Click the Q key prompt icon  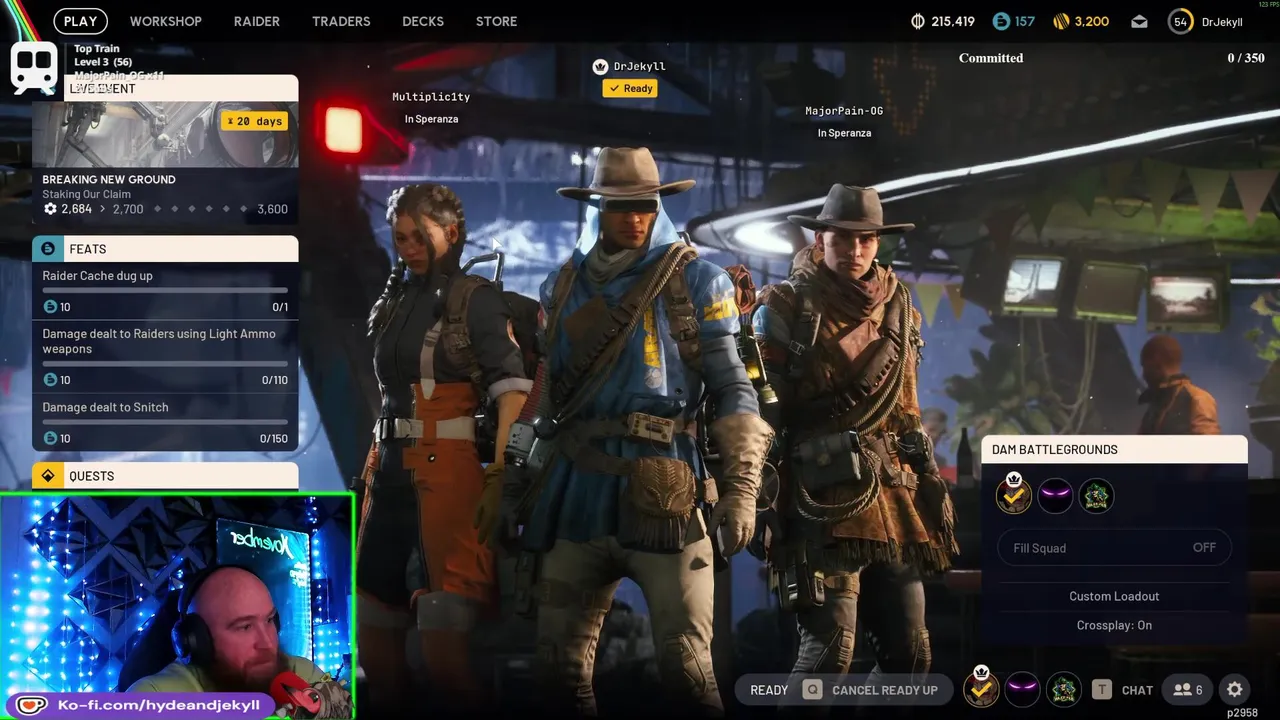[x=812, y=690]
